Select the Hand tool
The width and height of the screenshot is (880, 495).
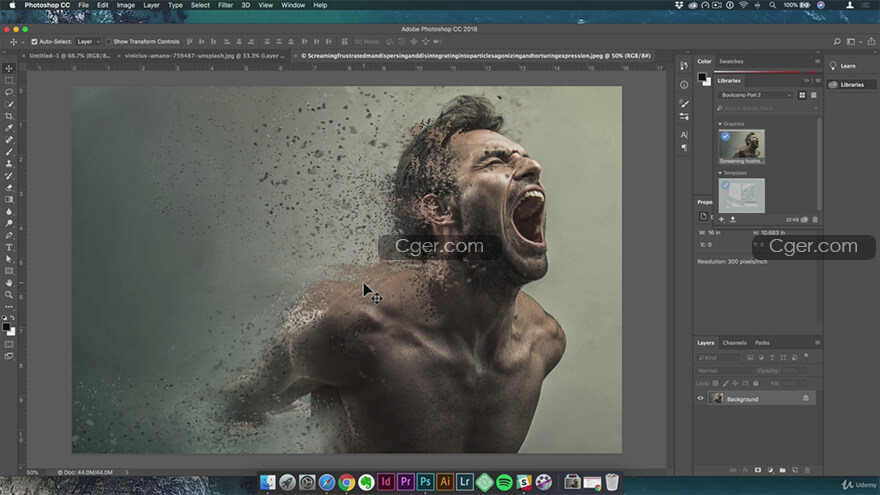click(x=8, y=283)
